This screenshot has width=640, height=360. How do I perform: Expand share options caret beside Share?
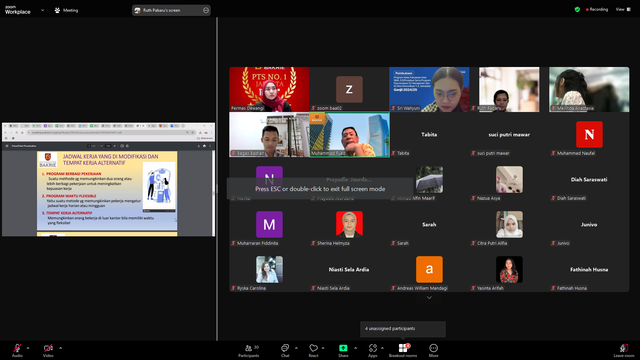pyautogui.click(x=355, y=348)
